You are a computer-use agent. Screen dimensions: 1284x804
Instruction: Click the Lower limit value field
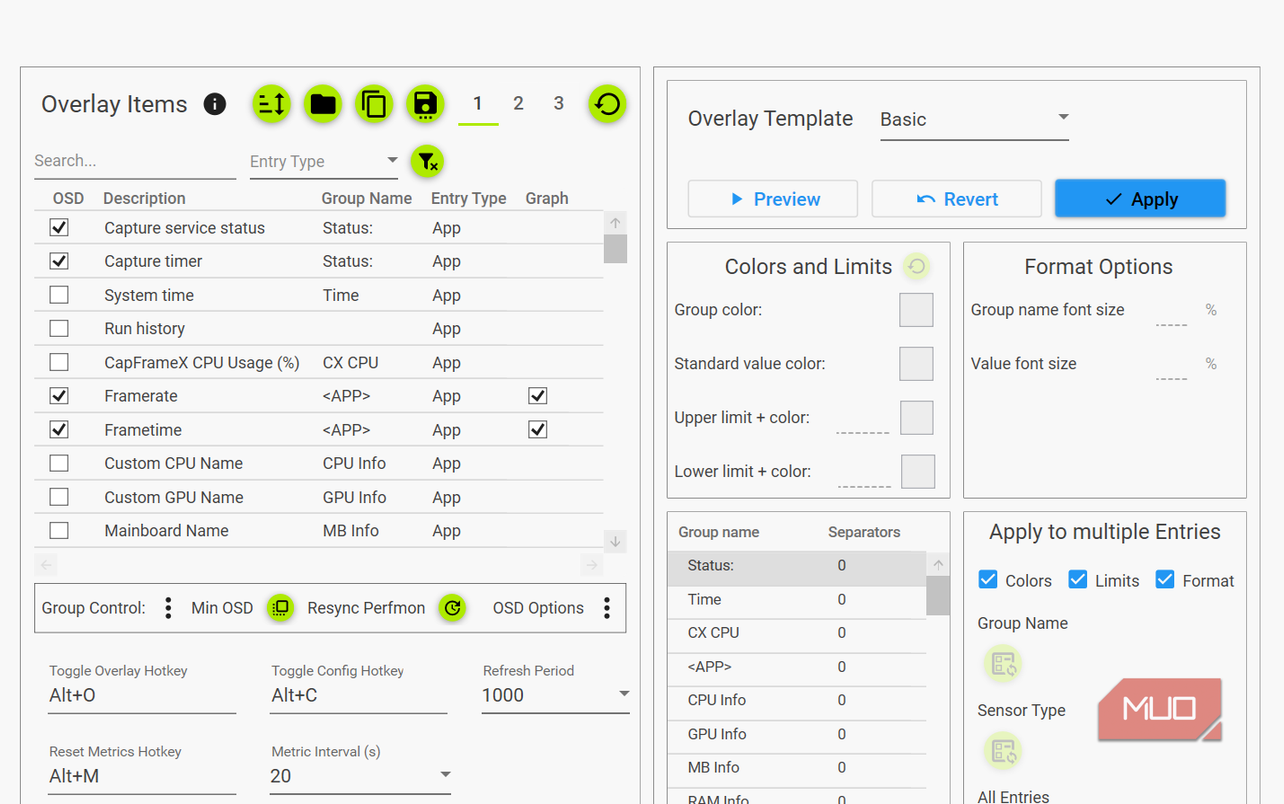[864, 475]
